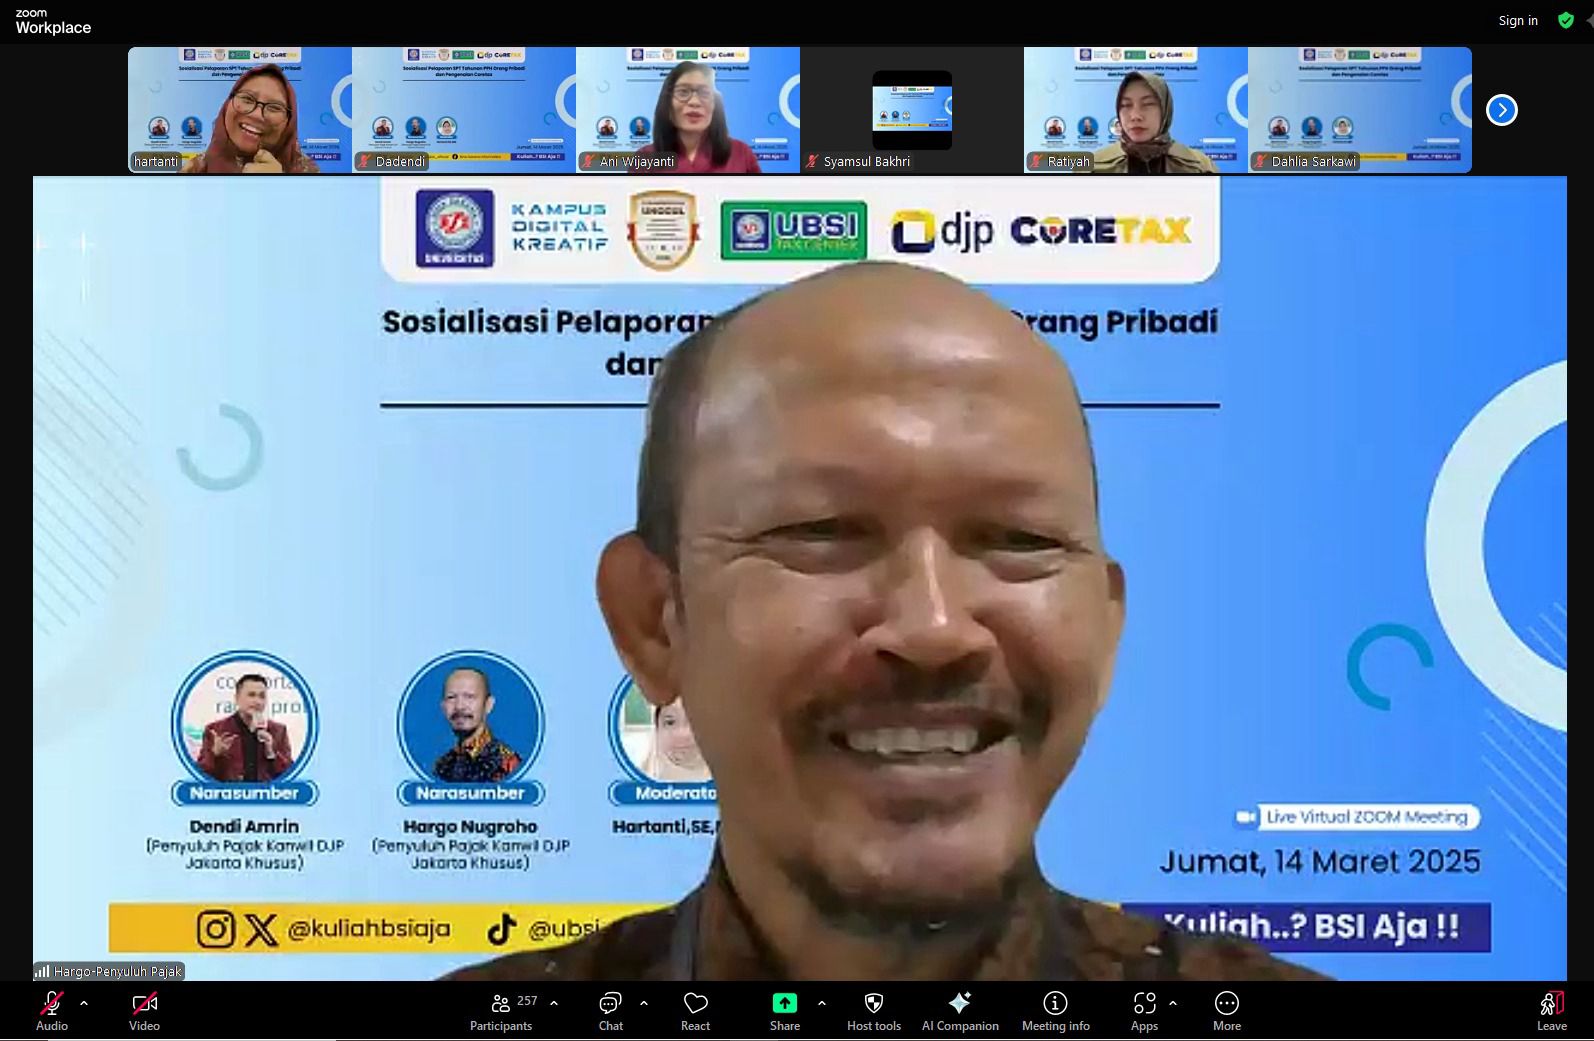
Task: Click the green Share screen icon
Action: point(784,1003)
